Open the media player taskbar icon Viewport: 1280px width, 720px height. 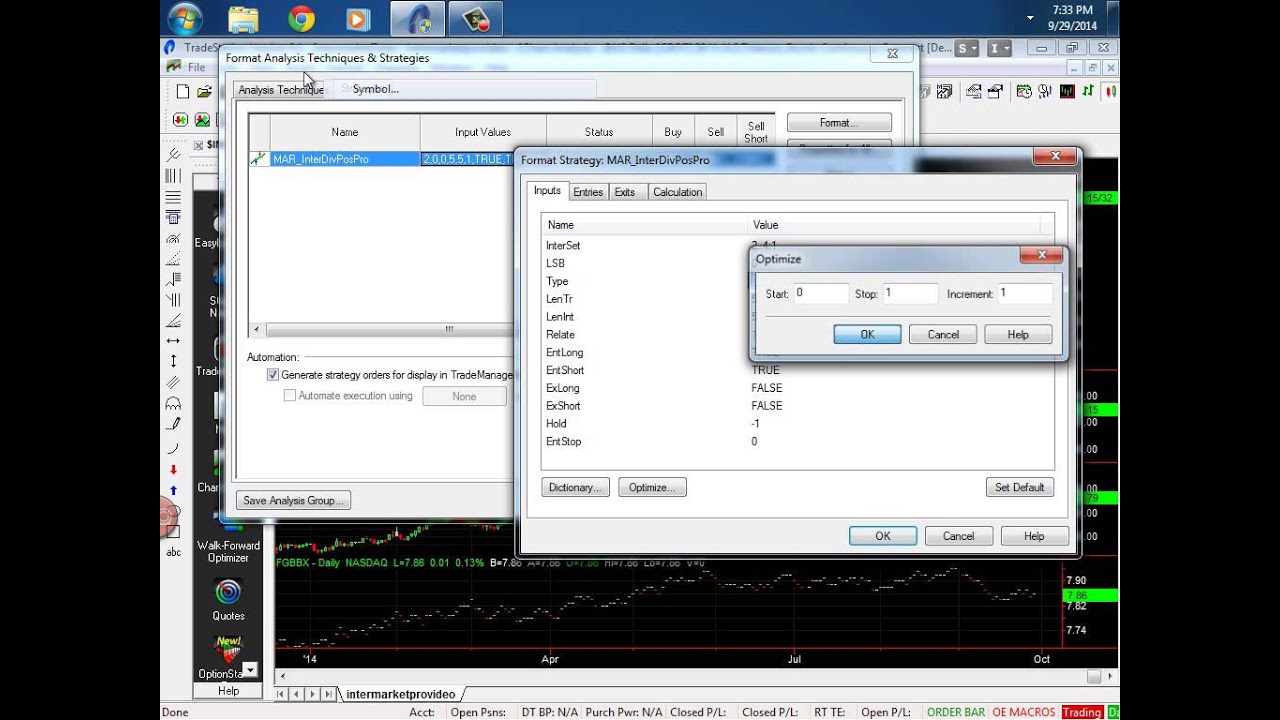(358, 18)
